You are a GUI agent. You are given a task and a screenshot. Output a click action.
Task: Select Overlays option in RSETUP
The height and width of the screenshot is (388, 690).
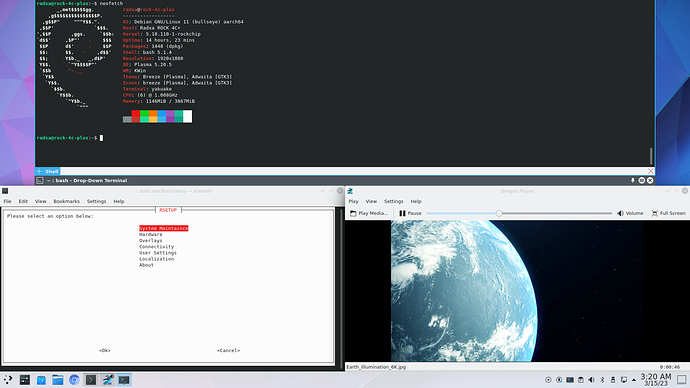150,241
